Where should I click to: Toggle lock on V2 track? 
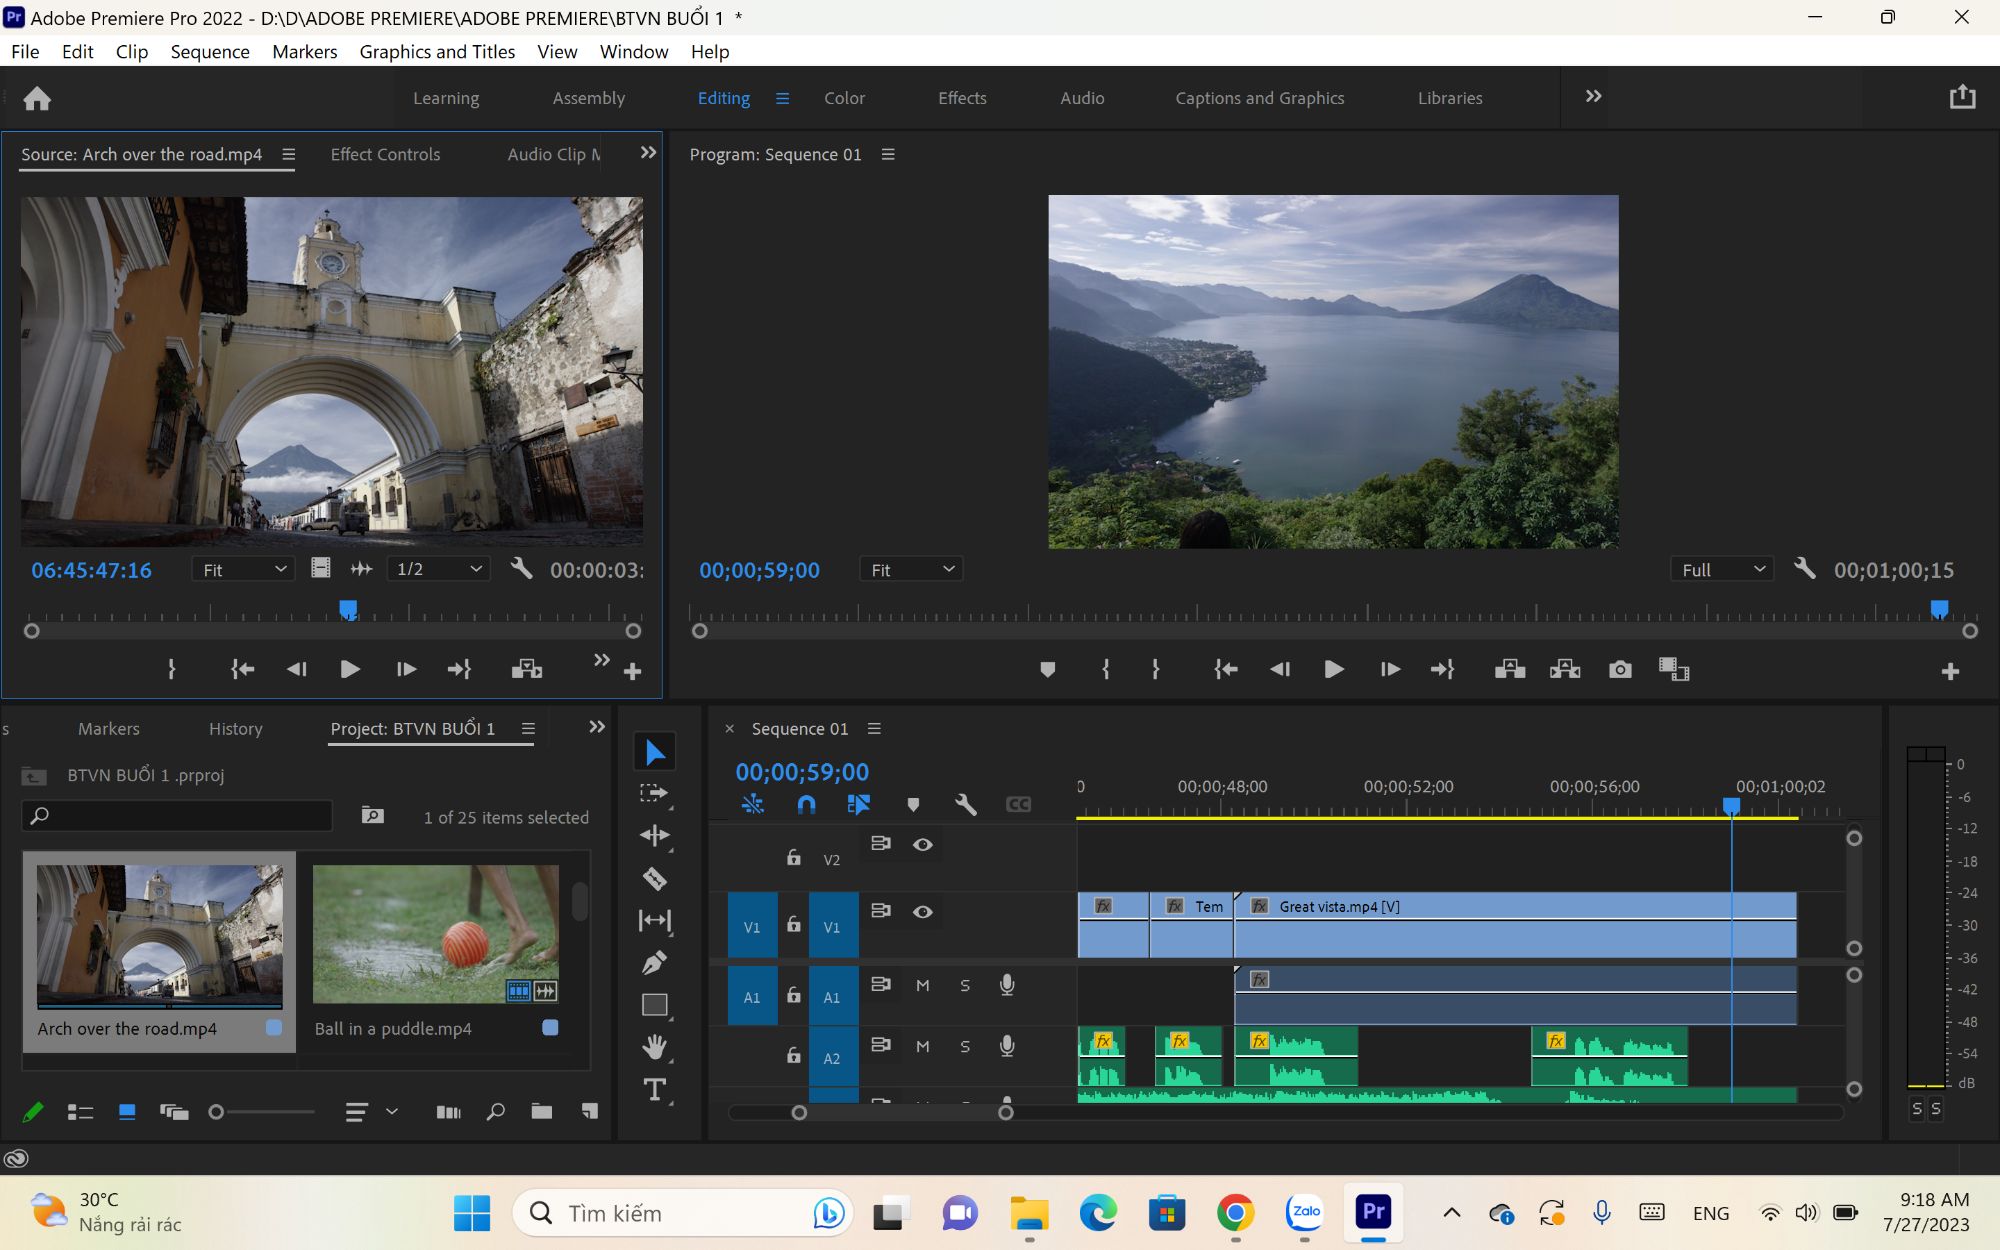pos(793,857)
